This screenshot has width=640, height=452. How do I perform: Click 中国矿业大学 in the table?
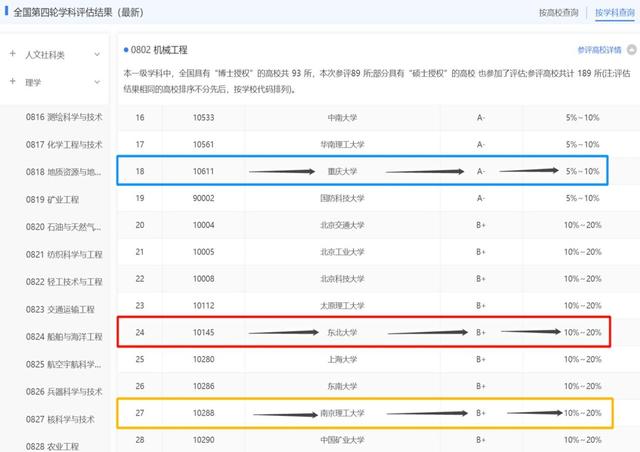(x=342, y=440)
